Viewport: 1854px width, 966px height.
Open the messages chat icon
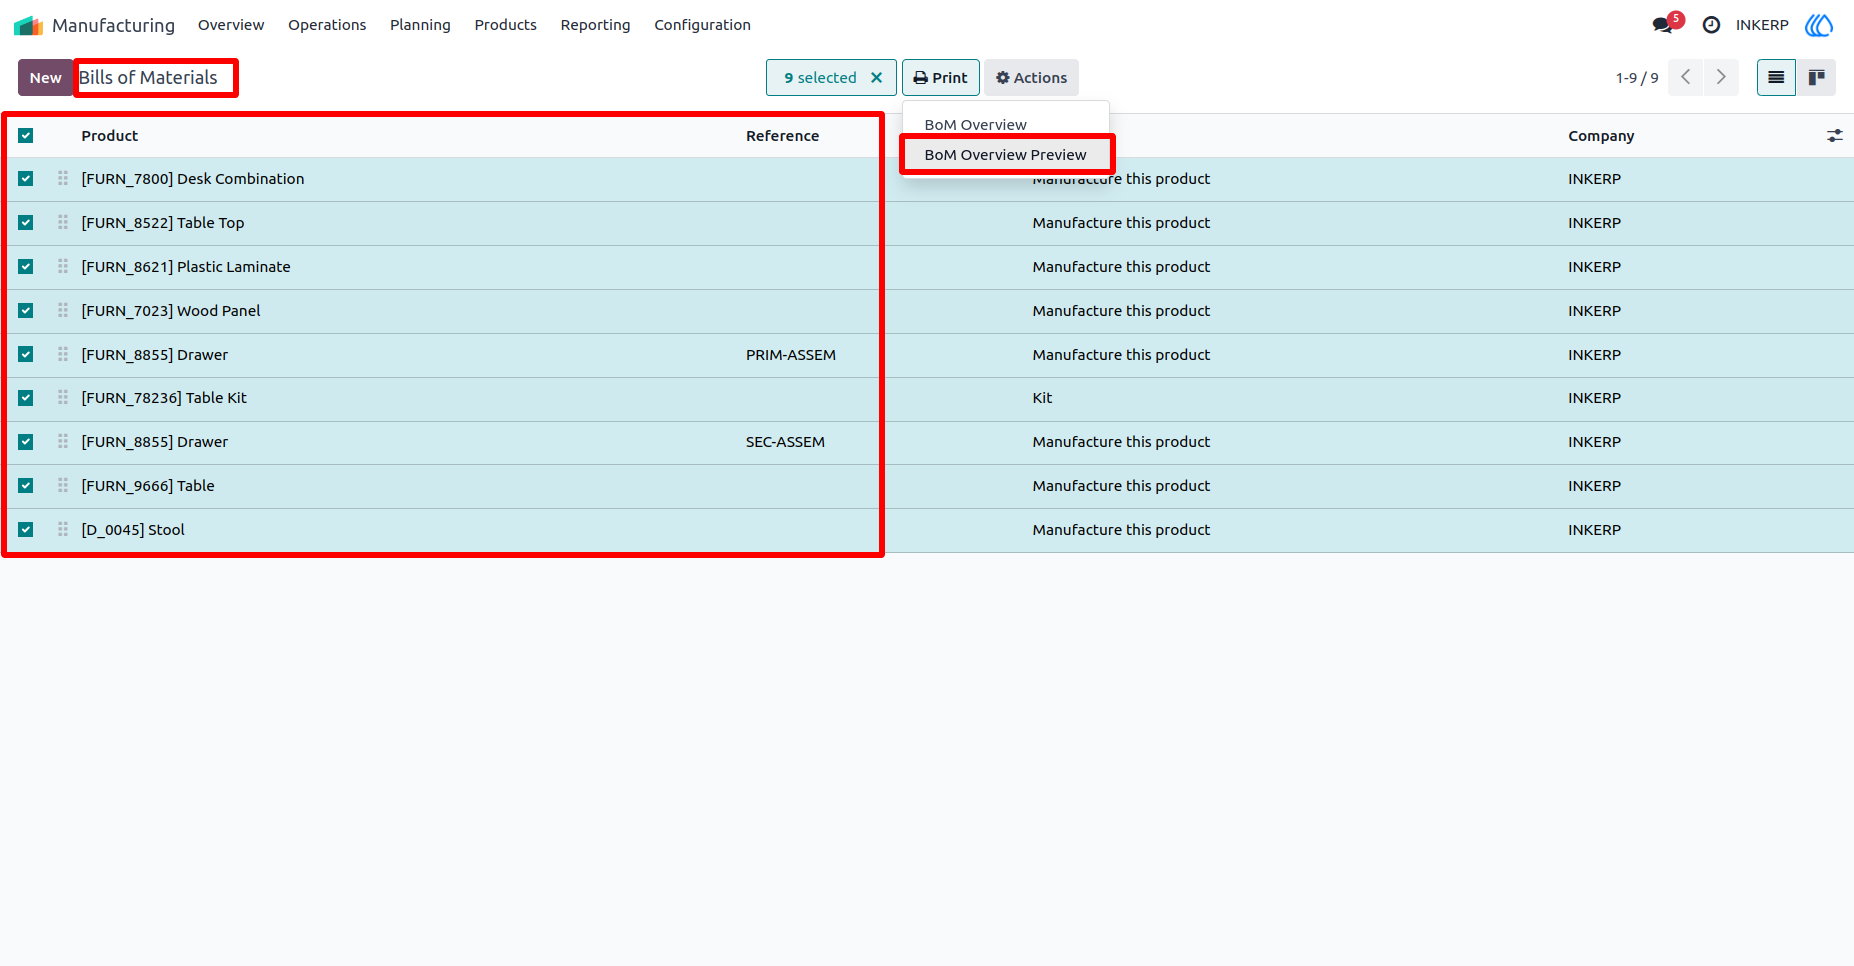pos(1663,25)
